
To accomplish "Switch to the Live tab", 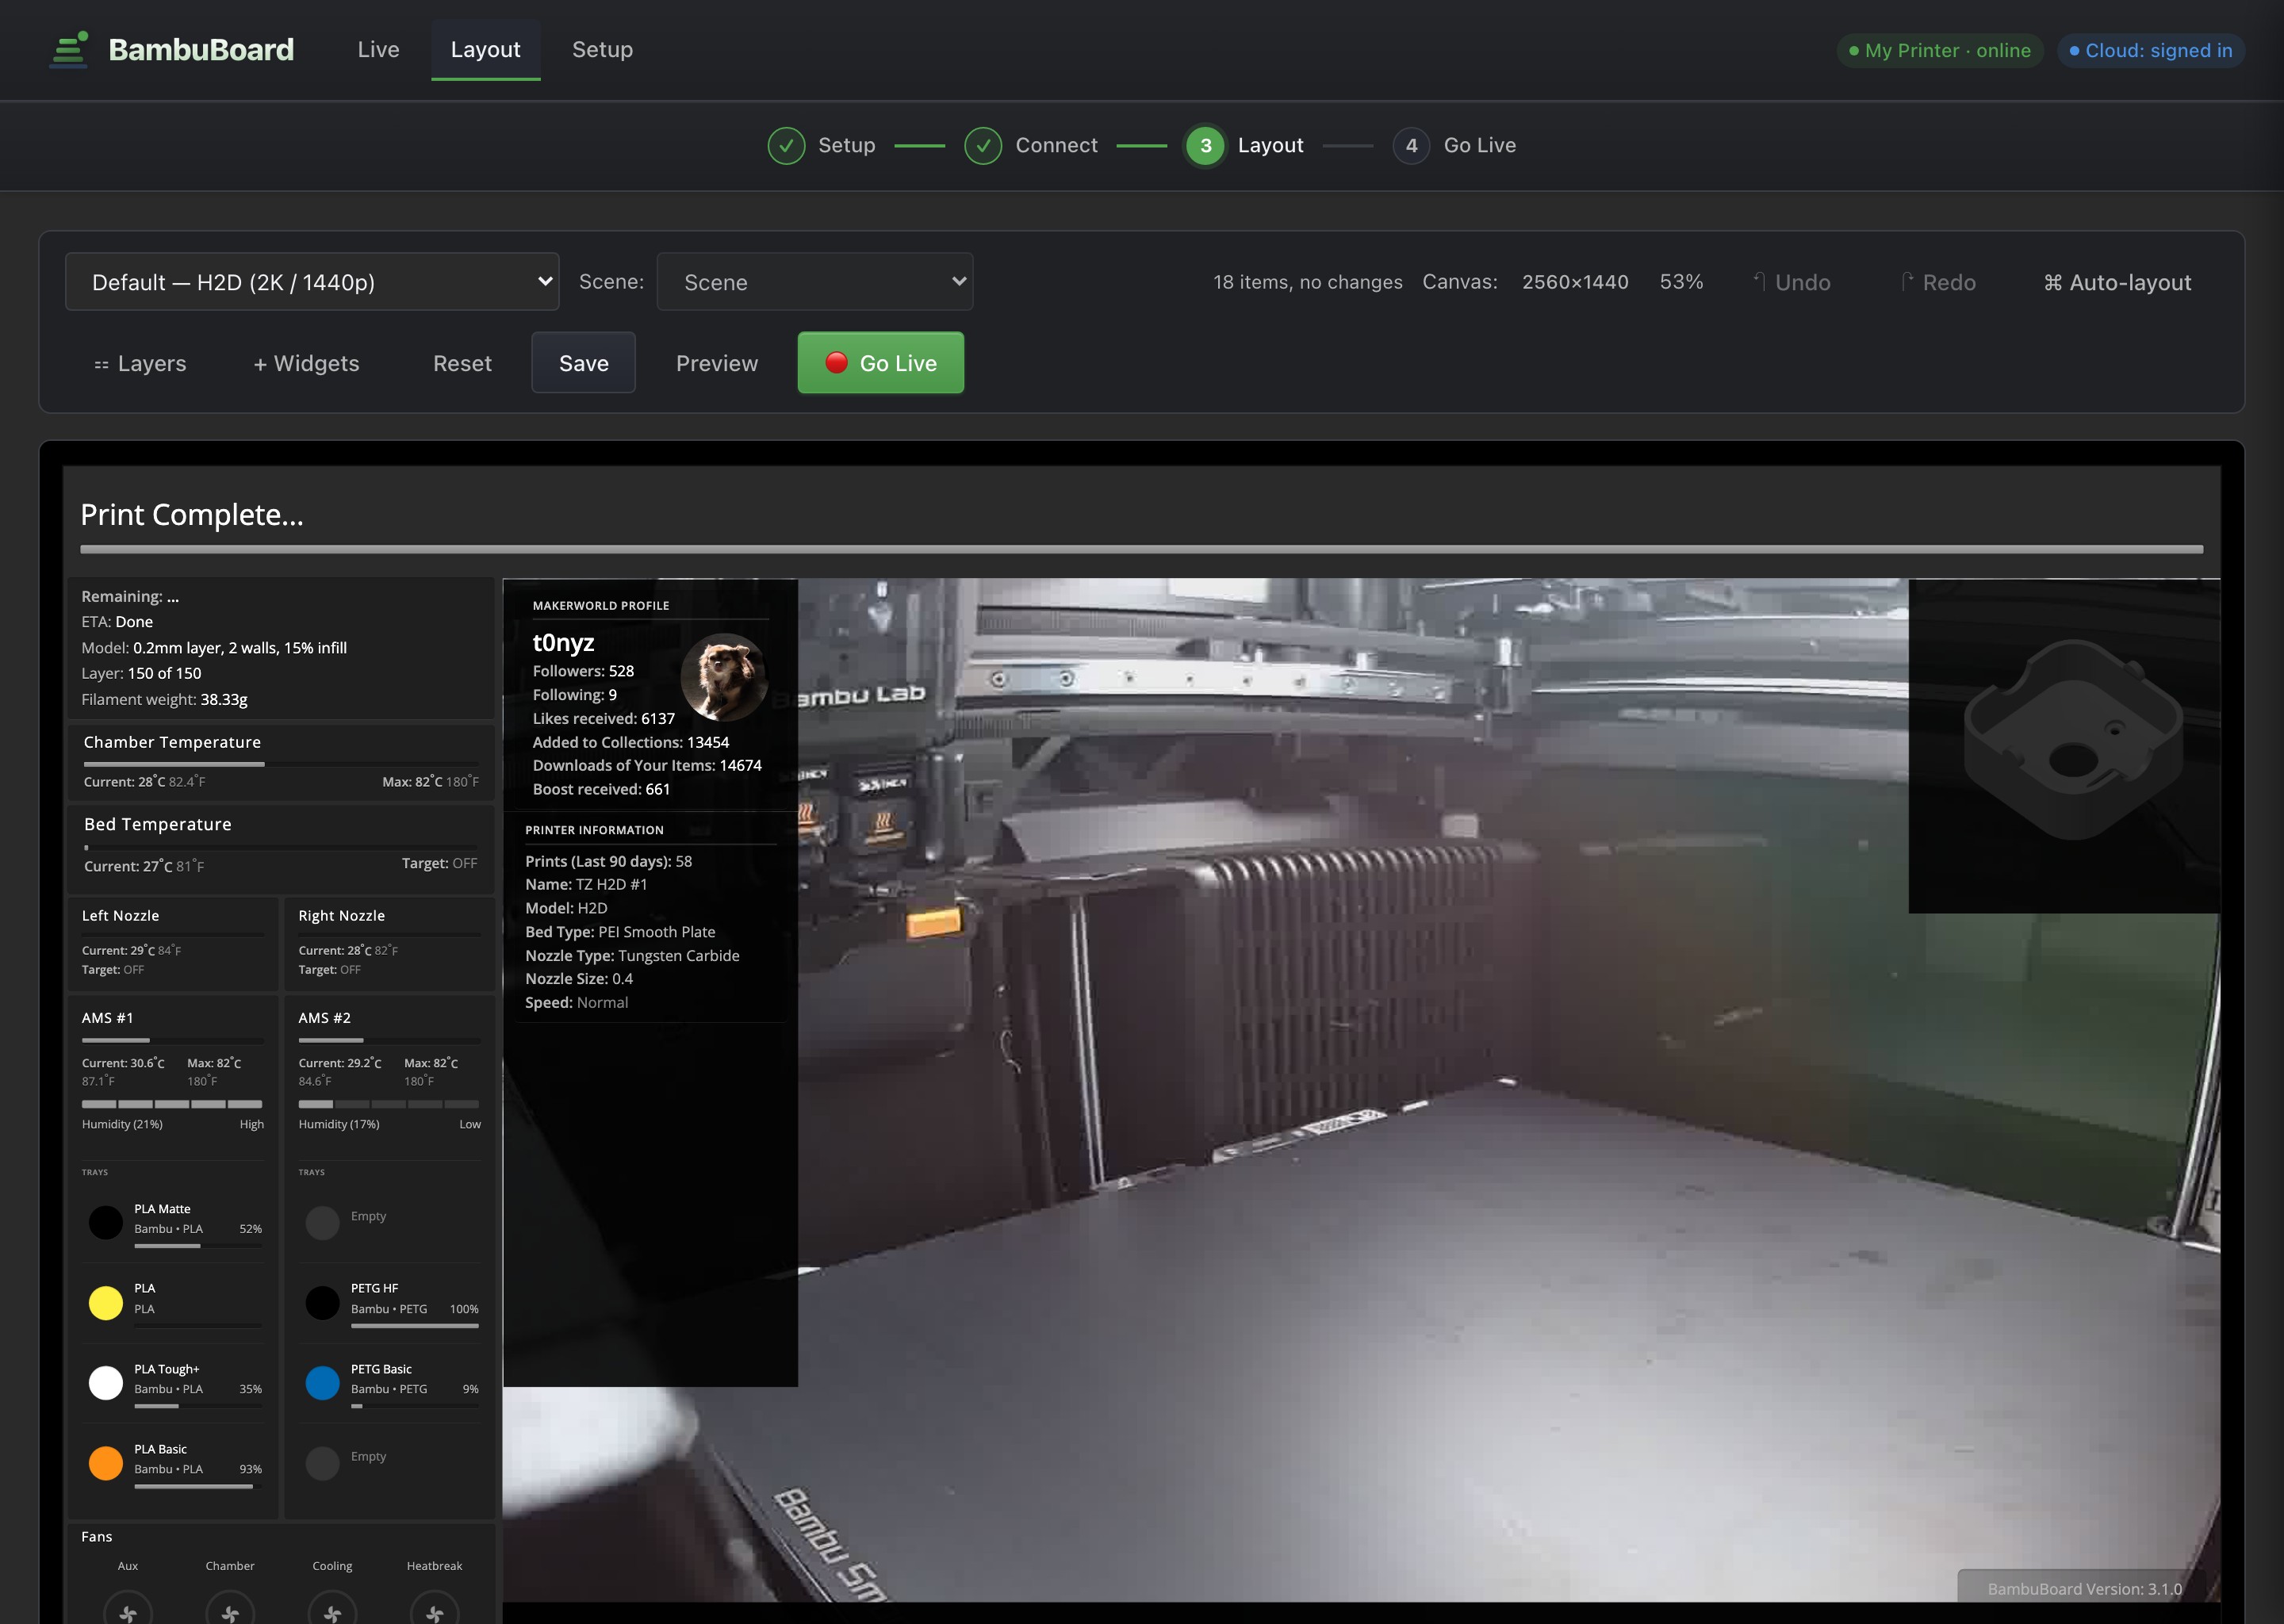I will 378,49.
